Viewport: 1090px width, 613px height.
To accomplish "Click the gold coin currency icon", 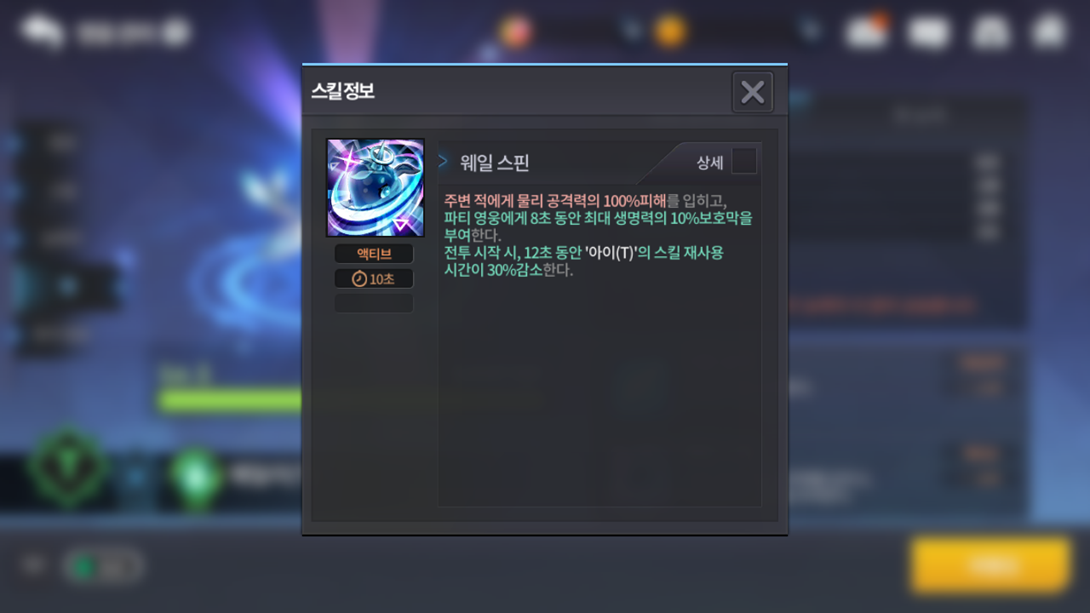I will 669,31.
